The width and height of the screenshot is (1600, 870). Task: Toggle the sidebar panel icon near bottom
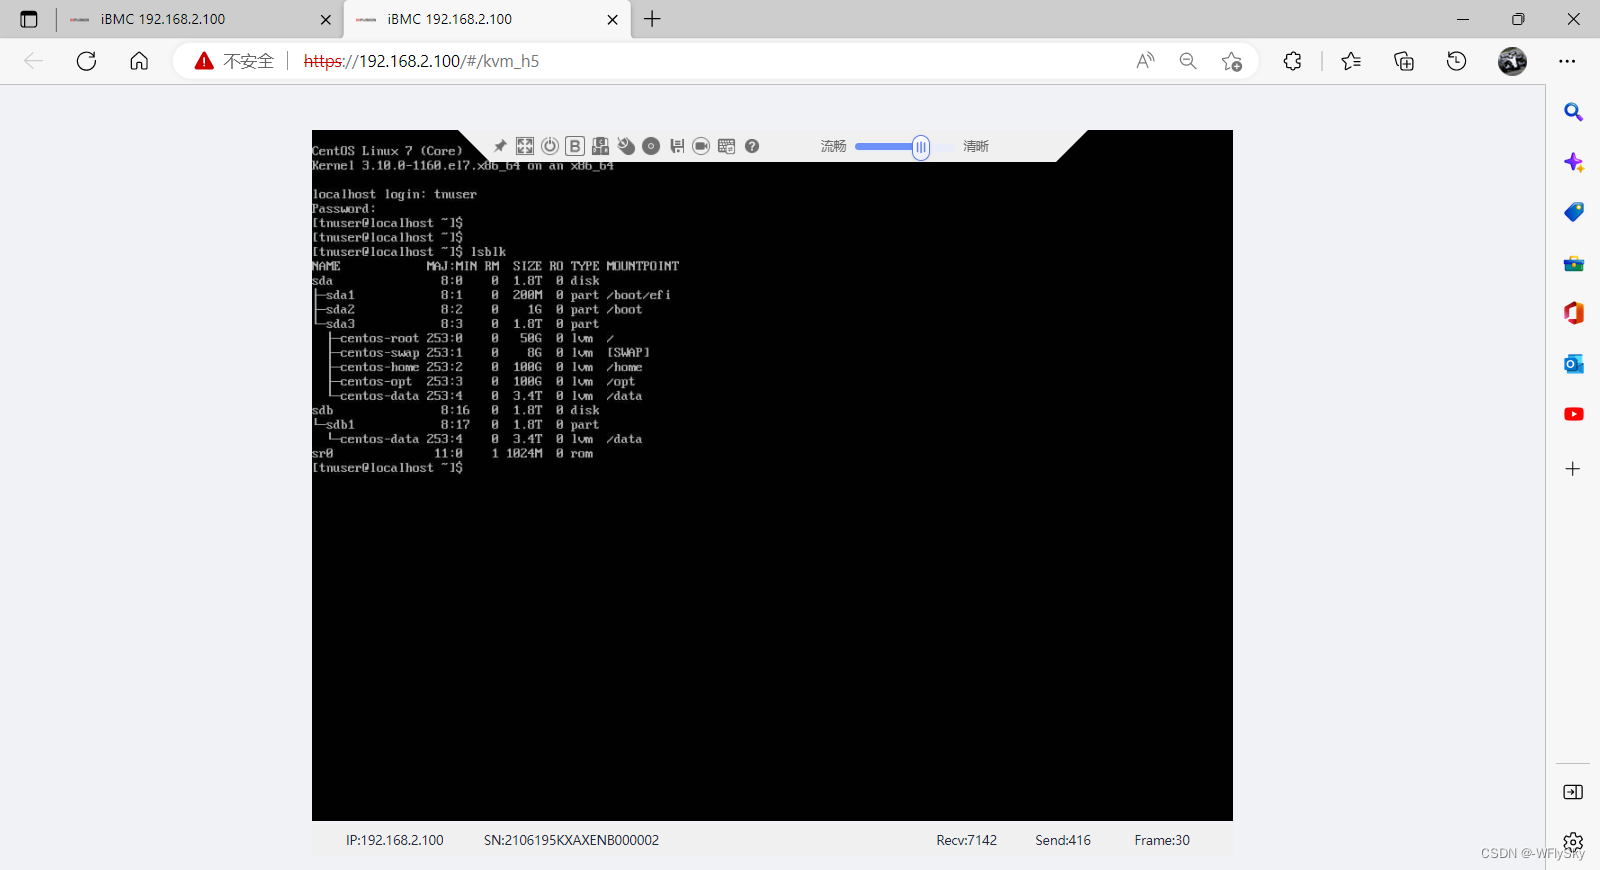[x=1573, y=792]
